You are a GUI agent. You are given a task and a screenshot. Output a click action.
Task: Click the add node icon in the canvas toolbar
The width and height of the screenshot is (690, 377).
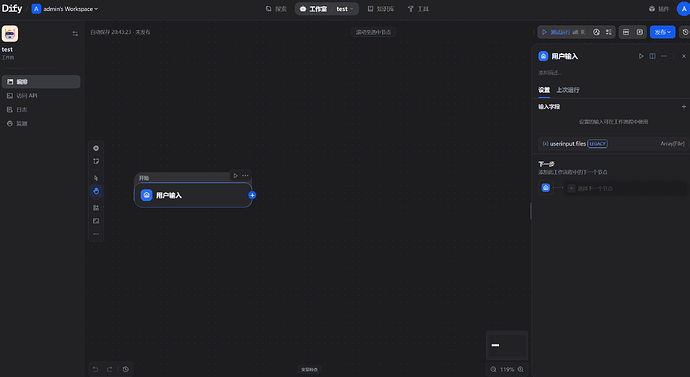pos(96,148)
